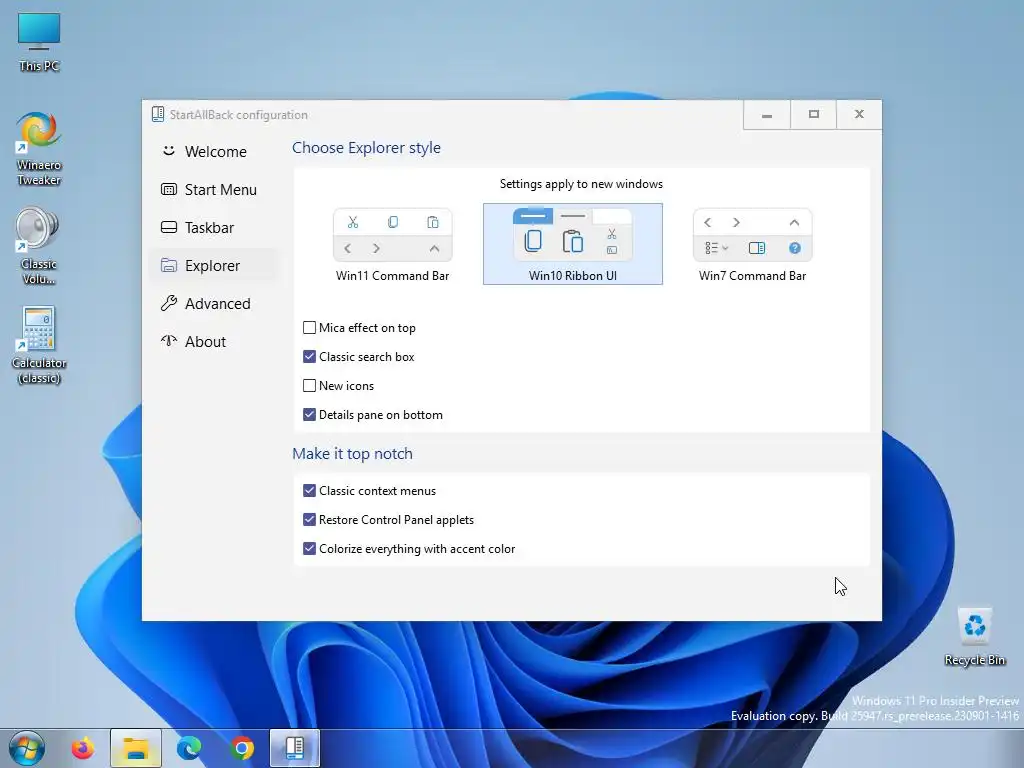Launch Firefox from the taskbar
The image size is (1024, 768).
83,748
